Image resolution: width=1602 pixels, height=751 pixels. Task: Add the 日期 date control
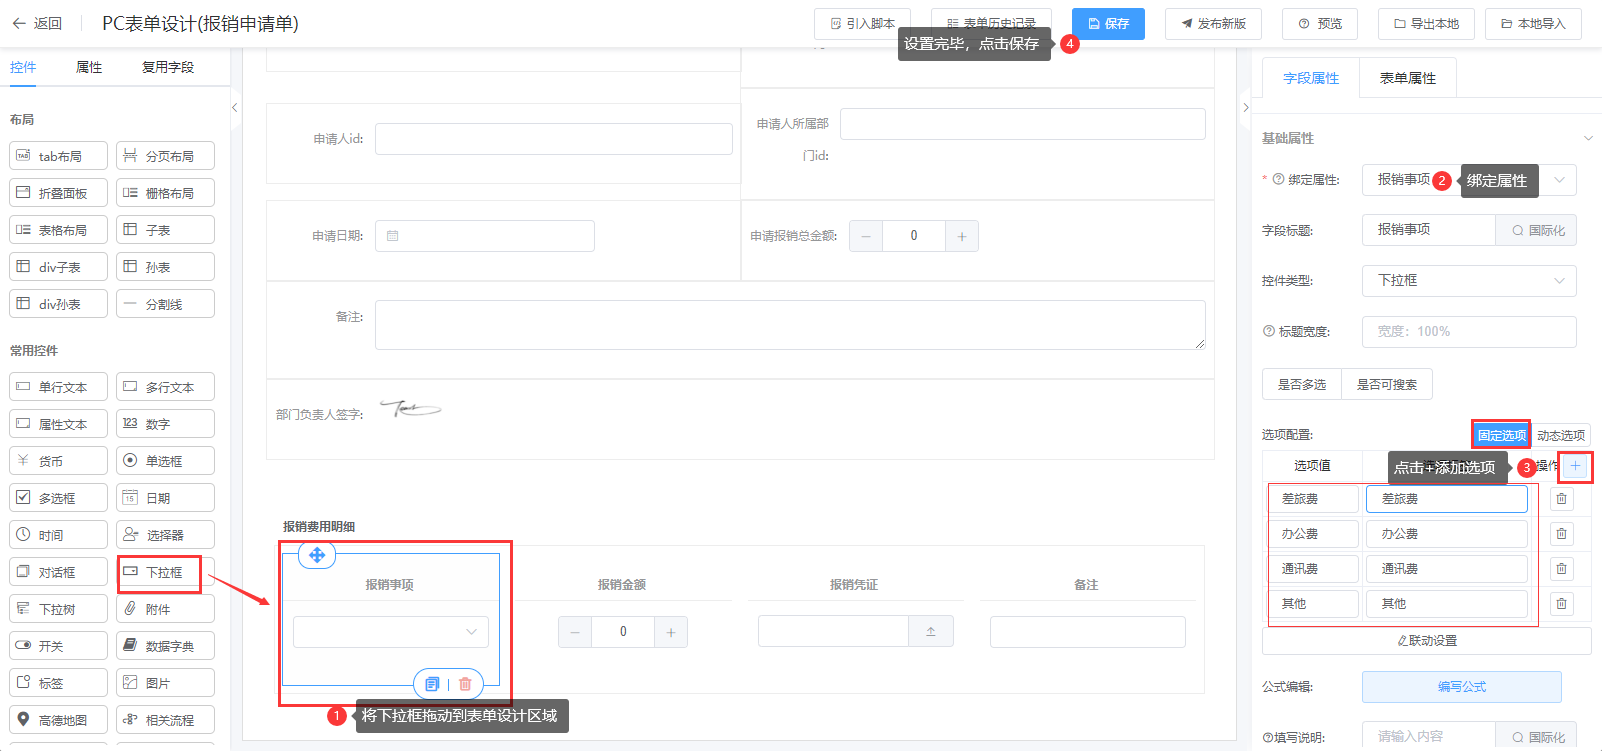tap(165, 498)
